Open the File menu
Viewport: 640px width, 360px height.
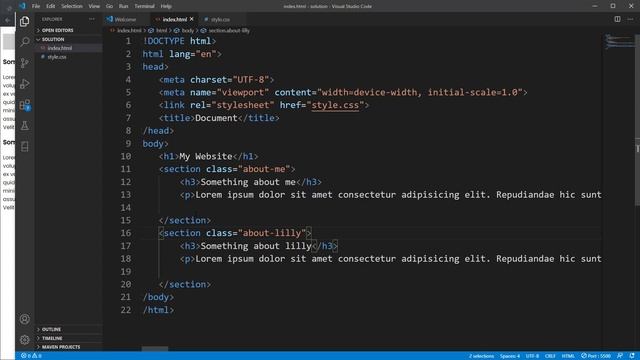click(x=36, y=6)
